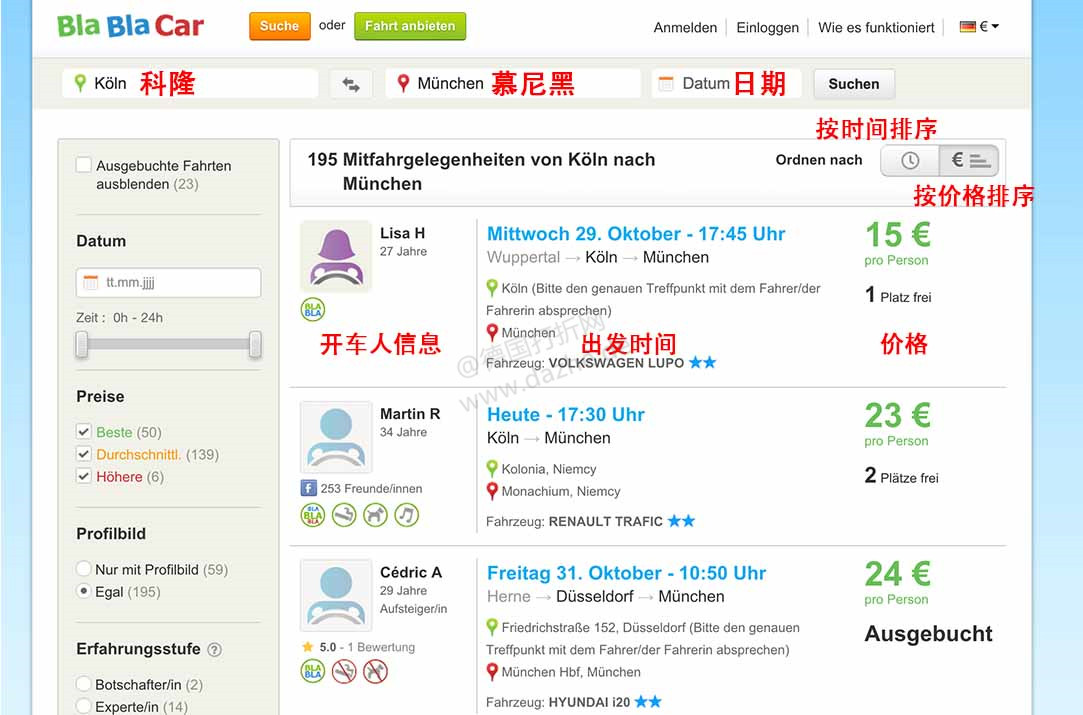The height and width of the screenshot is (715, 1083).
Task: Click the Fahrt anbieten button
Action: [x=409, y=26]
